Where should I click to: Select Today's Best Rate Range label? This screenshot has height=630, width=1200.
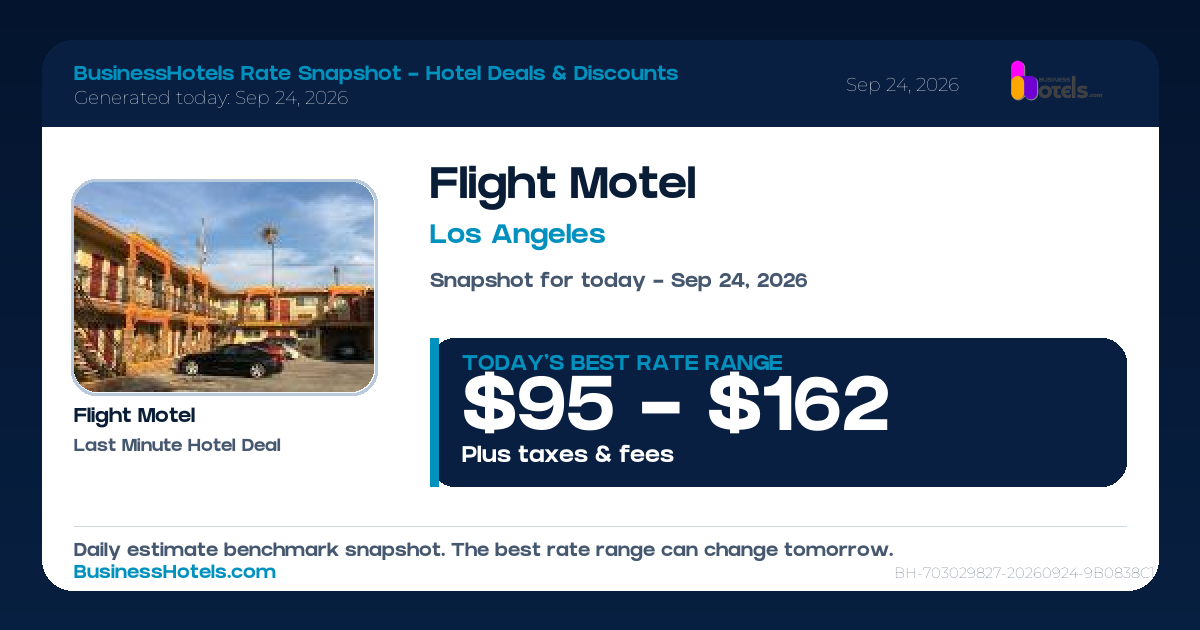tap(622, 363)
